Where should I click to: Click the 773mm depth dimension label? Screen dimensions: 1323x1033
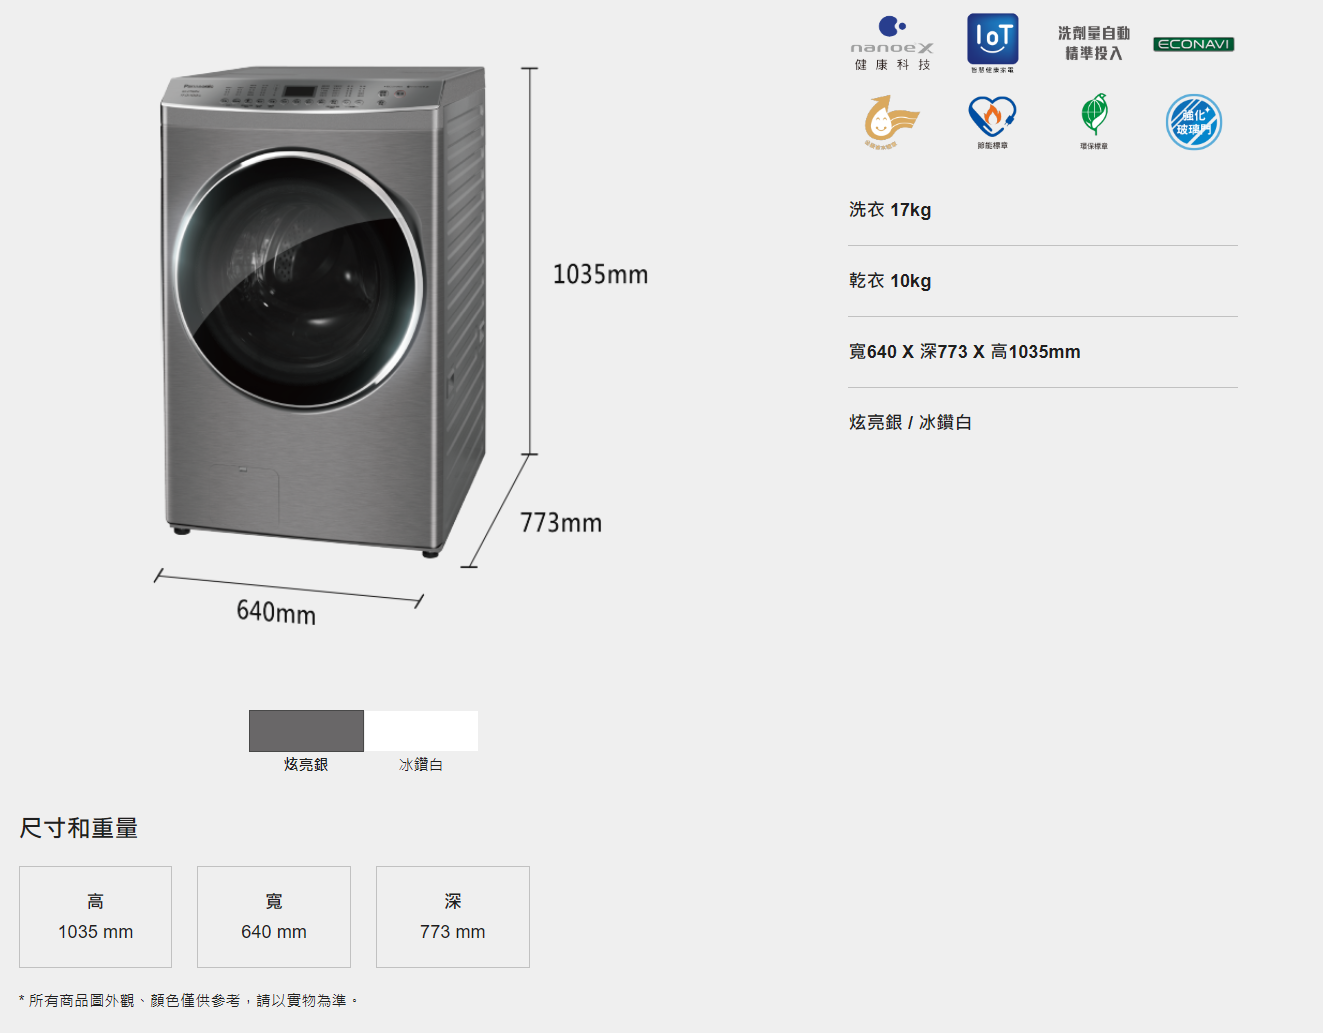[x=561, y=523]
